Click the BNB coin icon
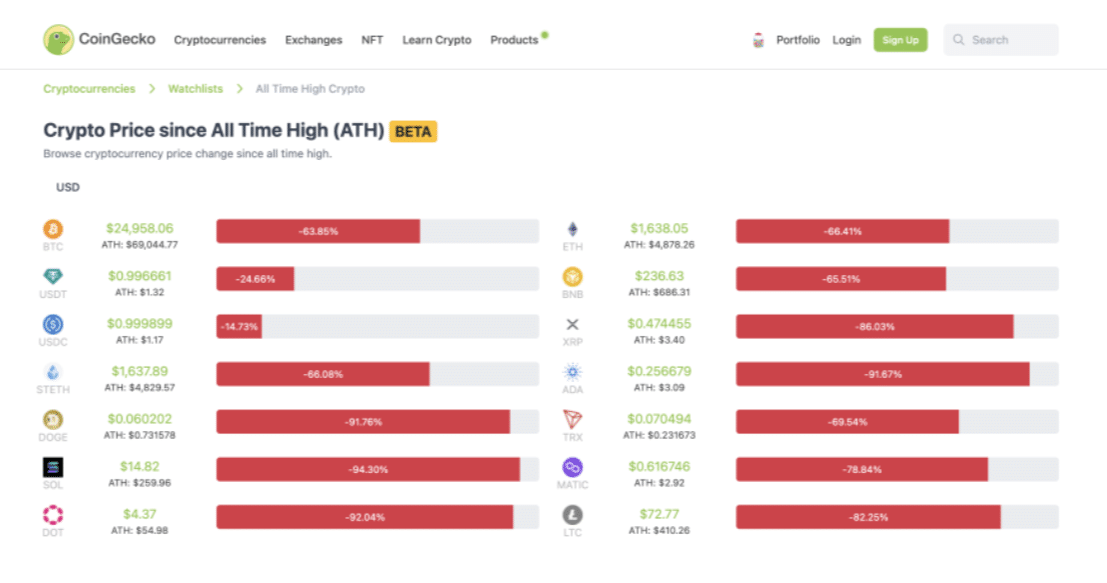The height and width of the screenshot is (583, 1107). [x=573, y=276]
